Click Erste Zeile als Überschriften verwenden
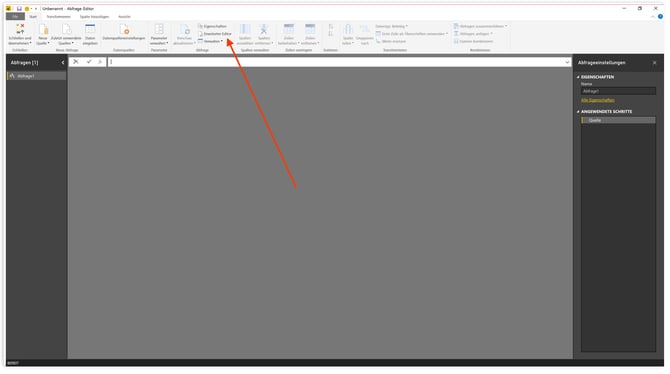This screenshot has width=670, height=374. [411, 34]
